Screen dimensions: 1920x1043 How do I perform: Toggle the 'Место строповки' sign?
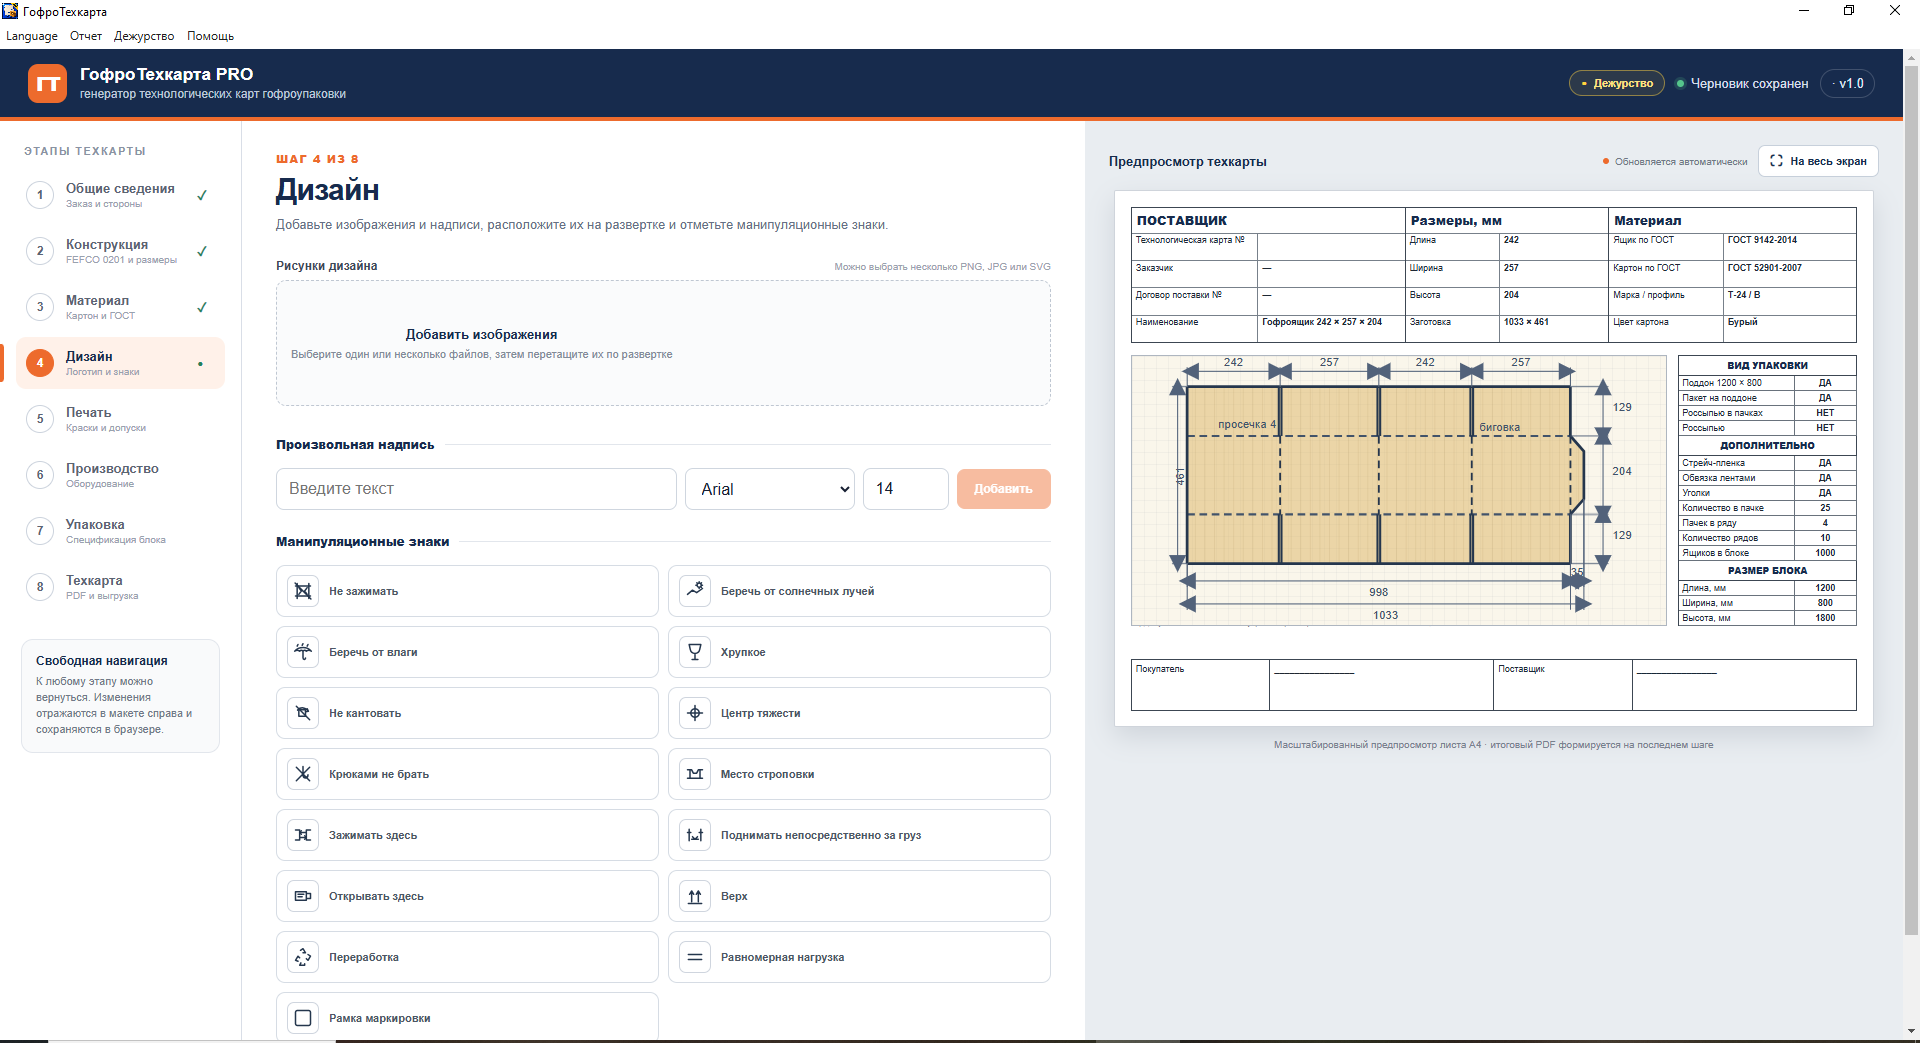click(x=859, y=774)
